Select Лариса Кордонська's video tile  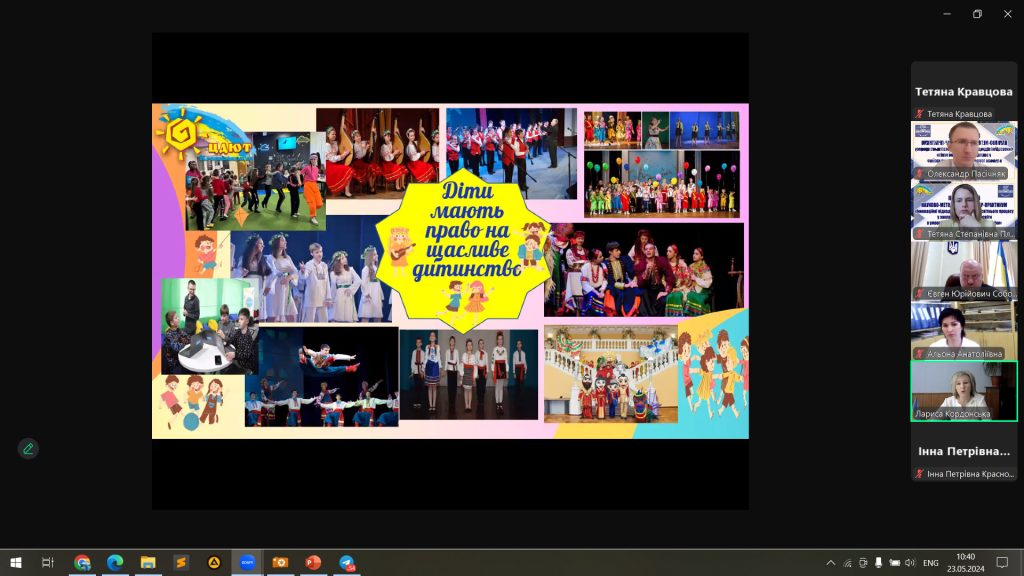click(x=963, y=390)
